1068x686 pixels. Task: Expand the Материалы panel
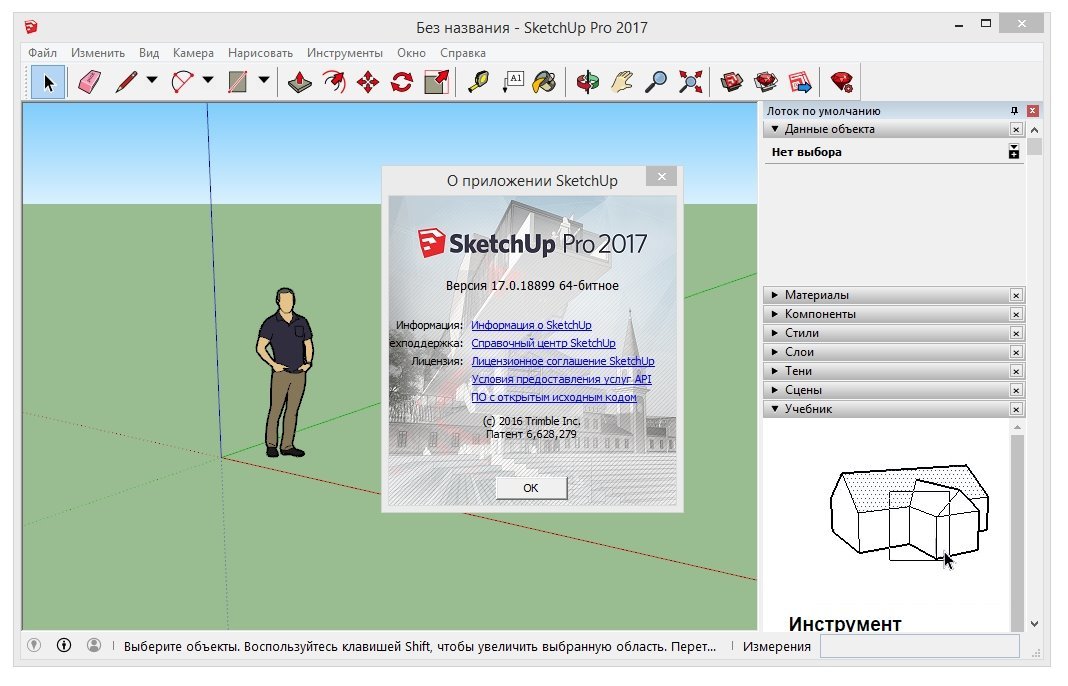point(774,295)
